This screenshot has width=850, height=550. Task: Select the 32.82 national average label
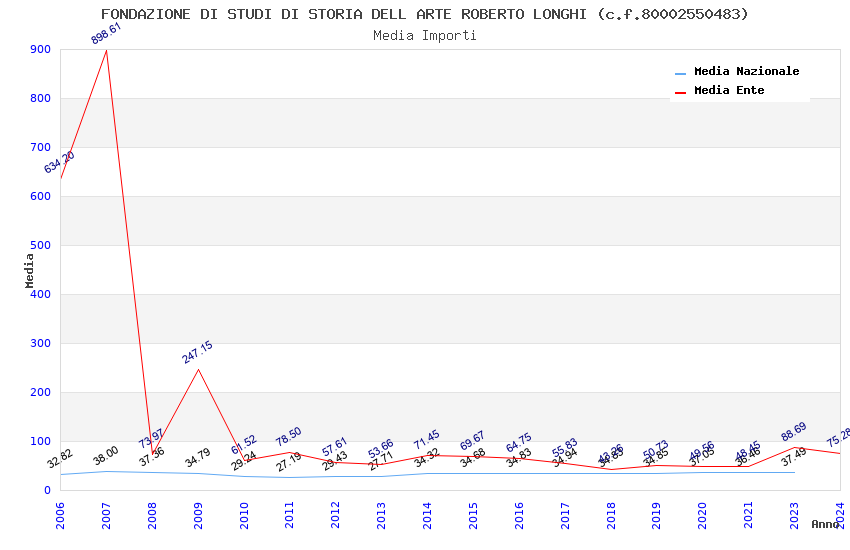tap(60, 459)
